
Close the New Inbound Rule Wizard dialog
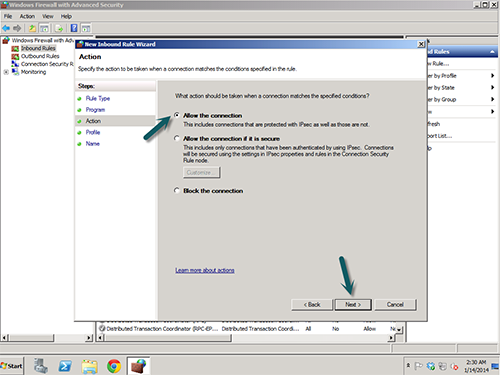(421, 44)
